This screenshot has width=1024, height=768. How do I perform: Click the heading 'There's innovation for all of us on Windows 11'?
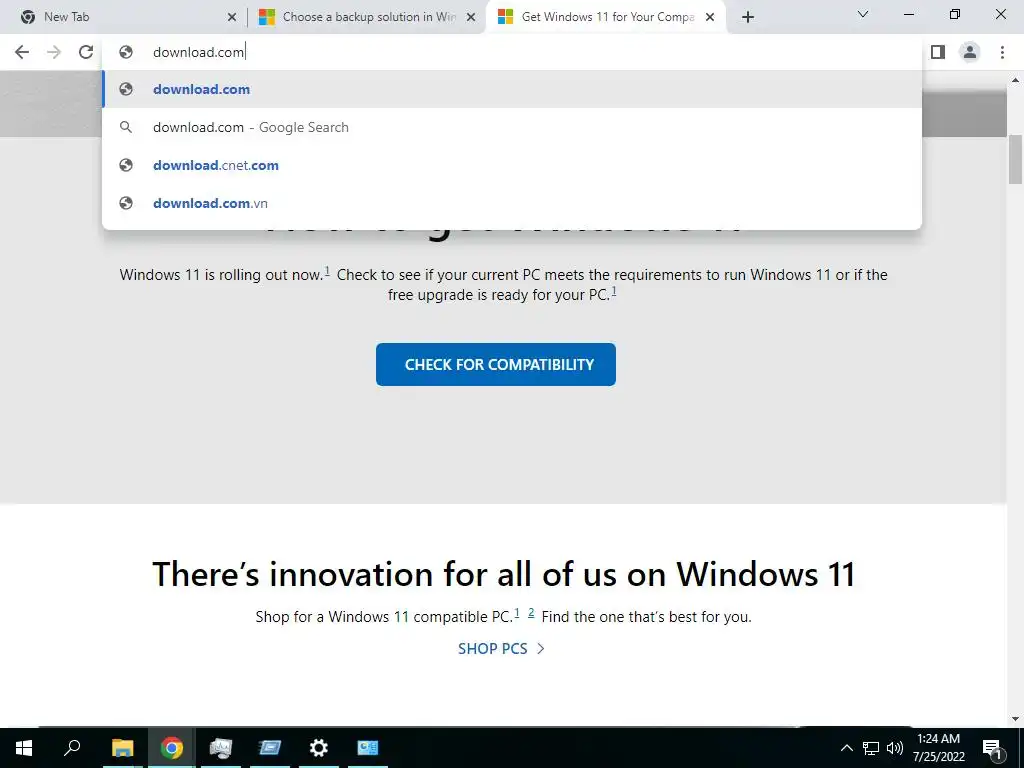click(504, 574)
